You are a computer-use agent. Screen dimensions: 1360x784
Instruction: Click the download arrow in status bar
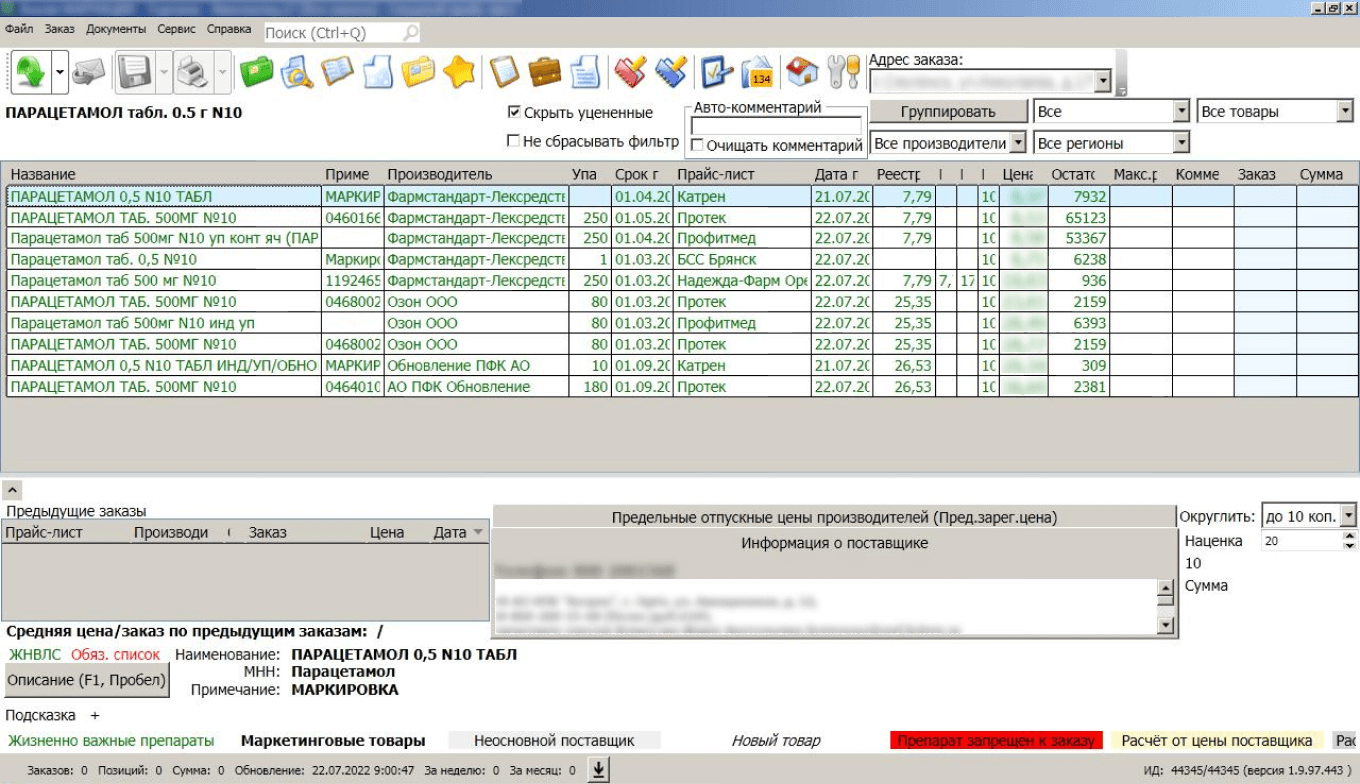[597, 769]
